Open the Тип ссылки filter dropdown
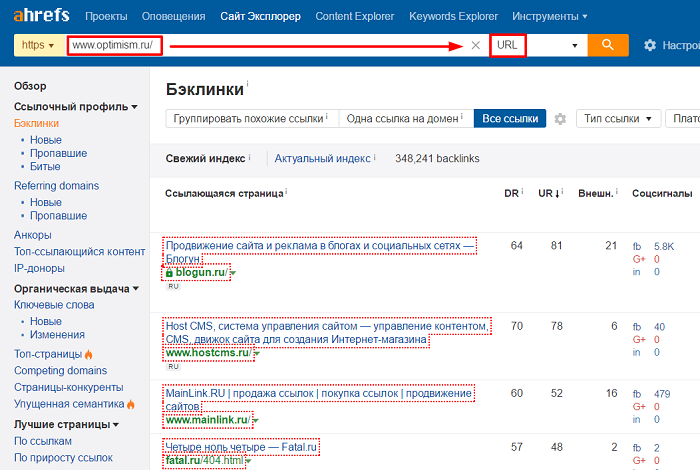 click(618, 119)
